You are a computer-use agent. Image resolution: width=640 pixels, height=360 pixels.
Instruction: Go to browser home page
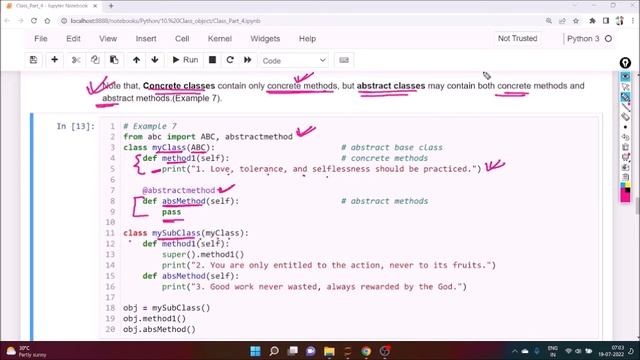47,21
